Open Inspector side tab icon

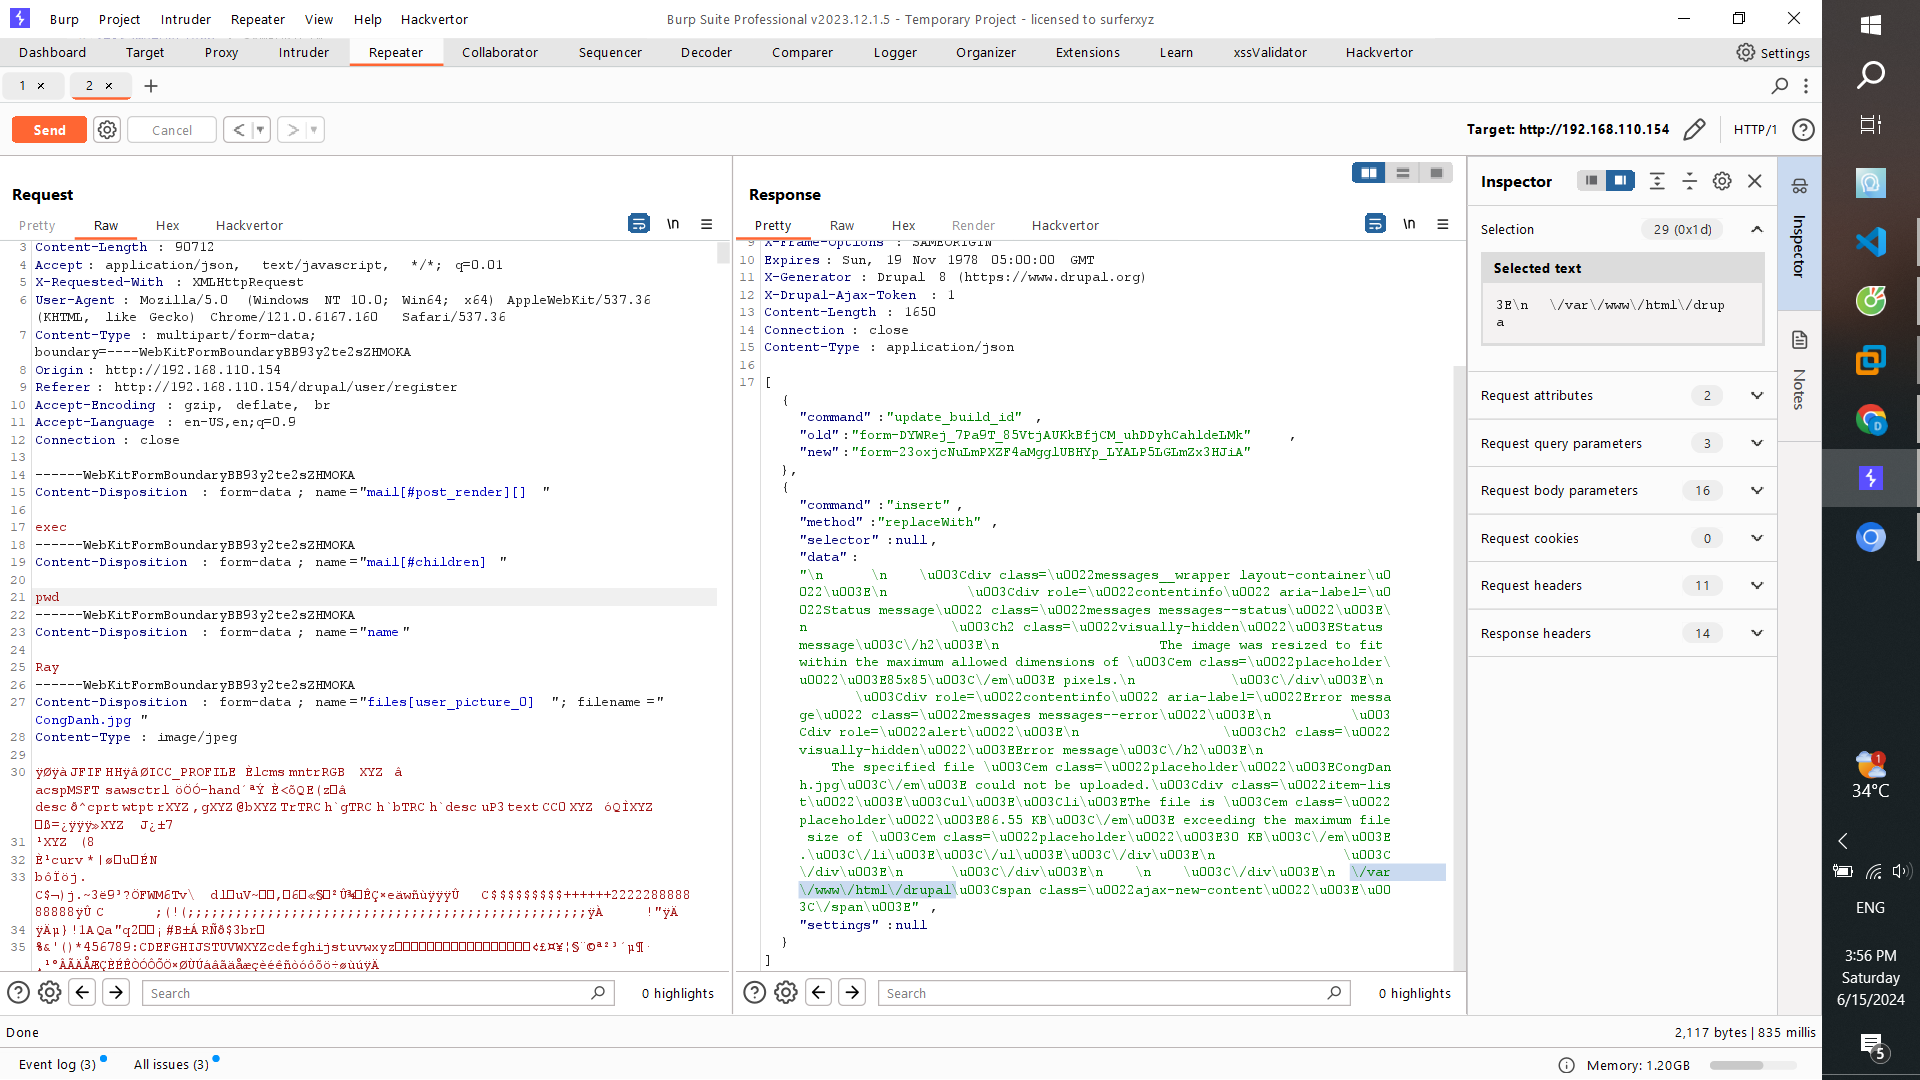(x=1800, y=186)
